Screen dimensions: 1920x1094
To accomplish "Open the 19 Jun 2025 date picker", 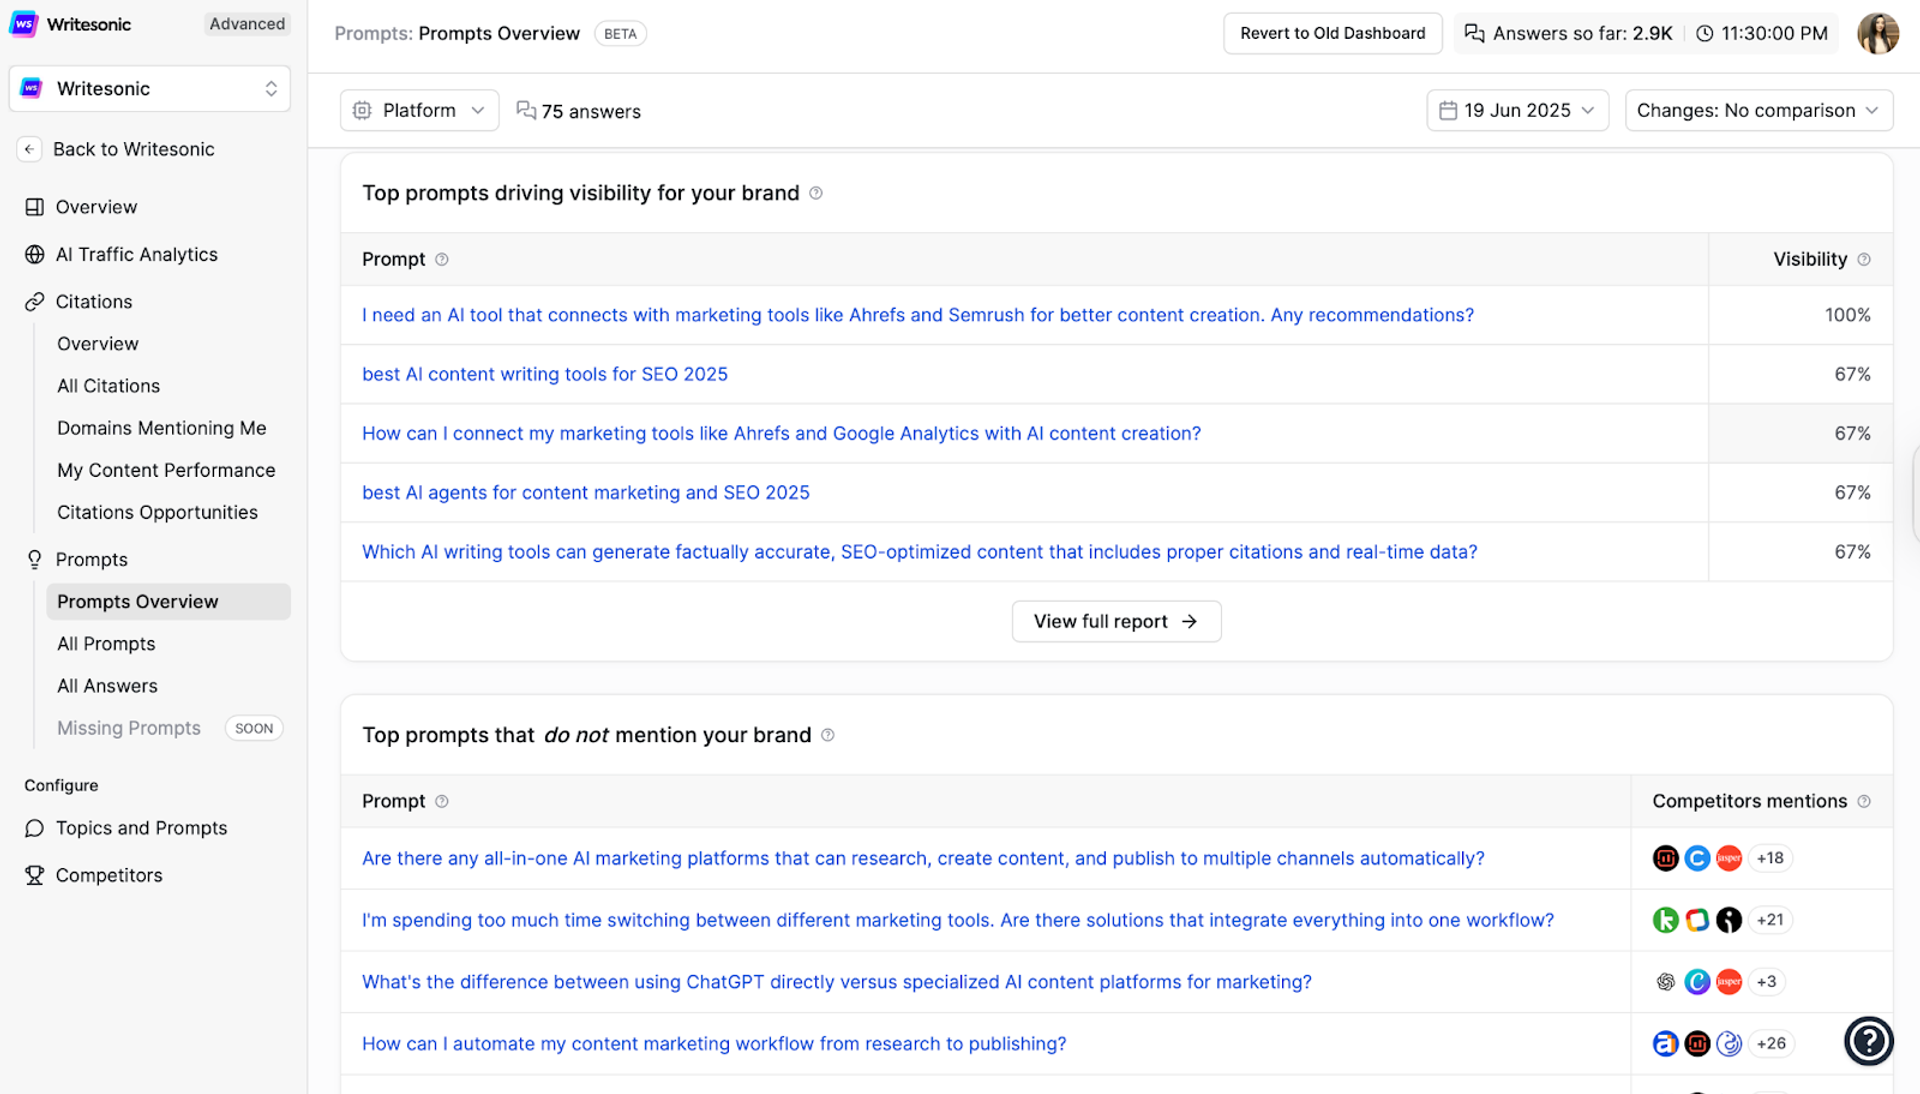I will click(x=1517, y=110).
